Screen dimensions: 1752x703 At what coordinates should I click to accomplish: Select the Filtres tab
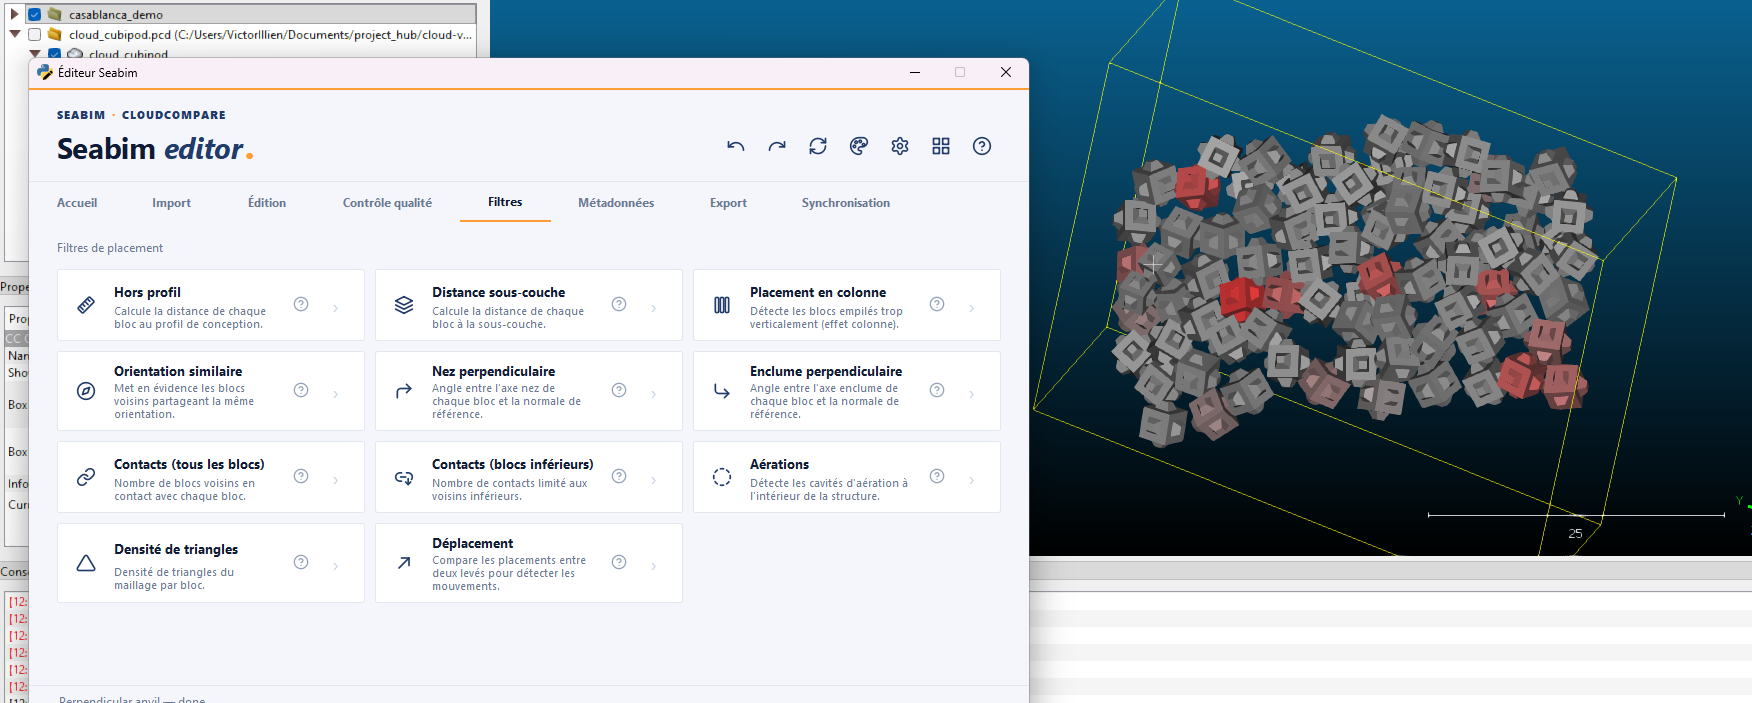pyautogui.click(x=505, y=202)
